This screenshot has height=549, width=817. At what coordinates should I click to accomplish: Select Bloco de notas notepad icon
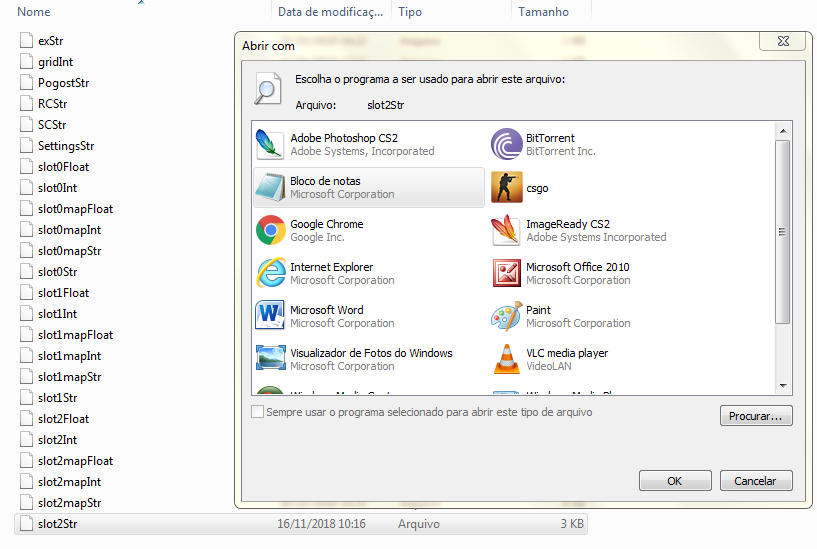(x=269, y=188)
